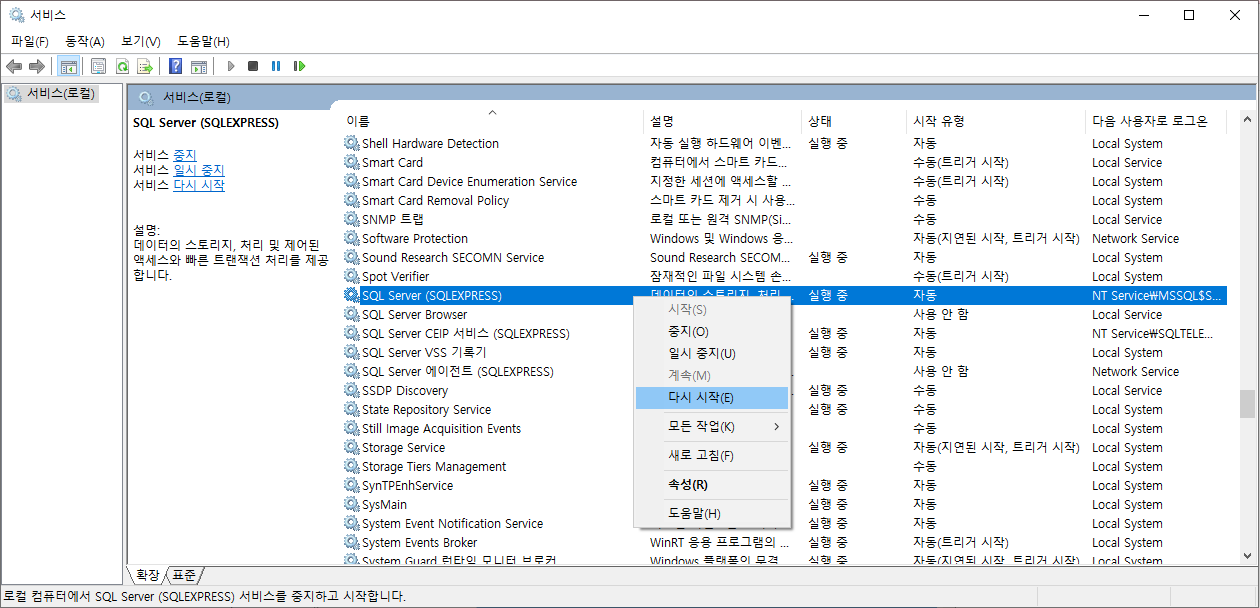Click the 중지 service link
The width and height of the screenshot is (1260, 608).
tap(185, 155)
